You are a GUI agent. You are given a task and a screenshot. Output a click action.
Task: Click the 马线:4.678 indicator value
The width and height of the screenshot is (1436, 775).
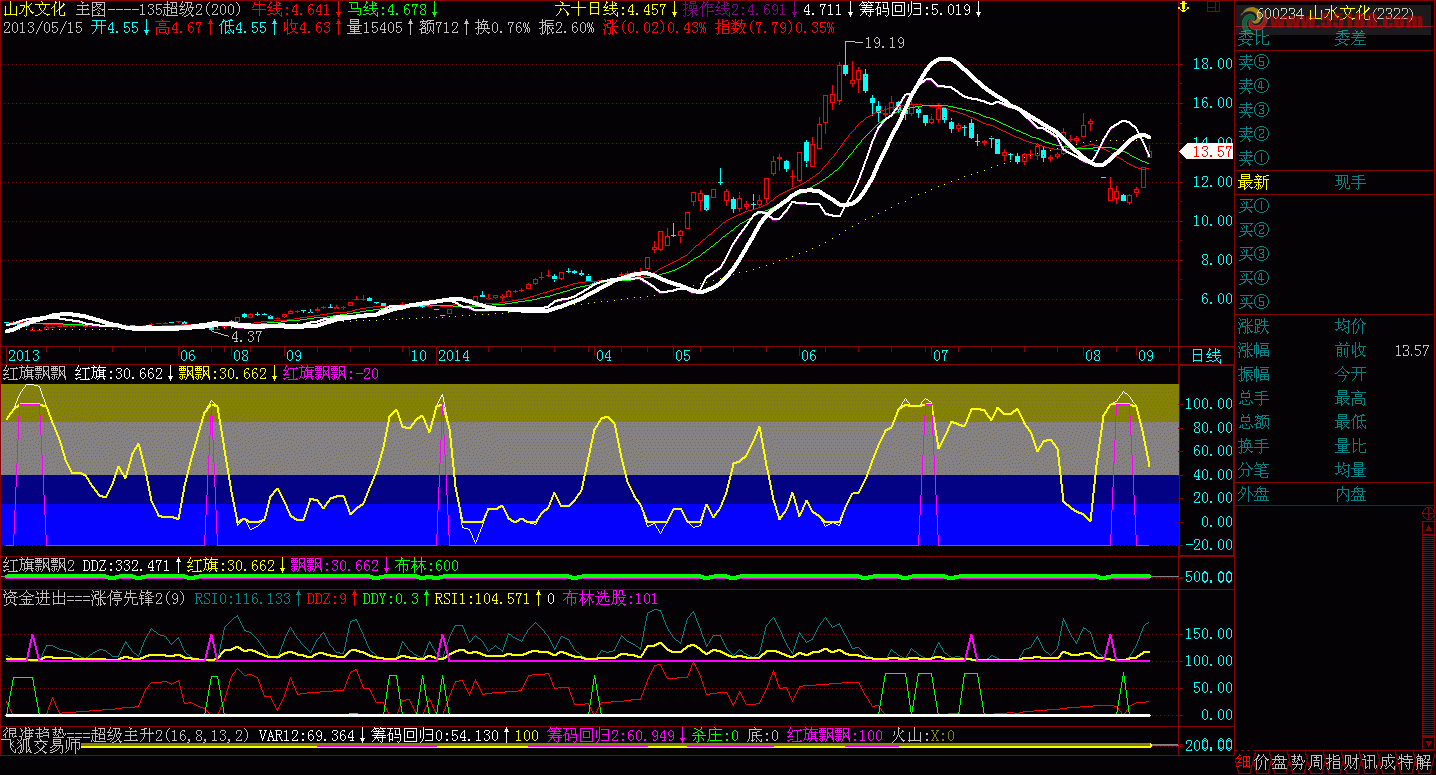(x=387, y=9)
